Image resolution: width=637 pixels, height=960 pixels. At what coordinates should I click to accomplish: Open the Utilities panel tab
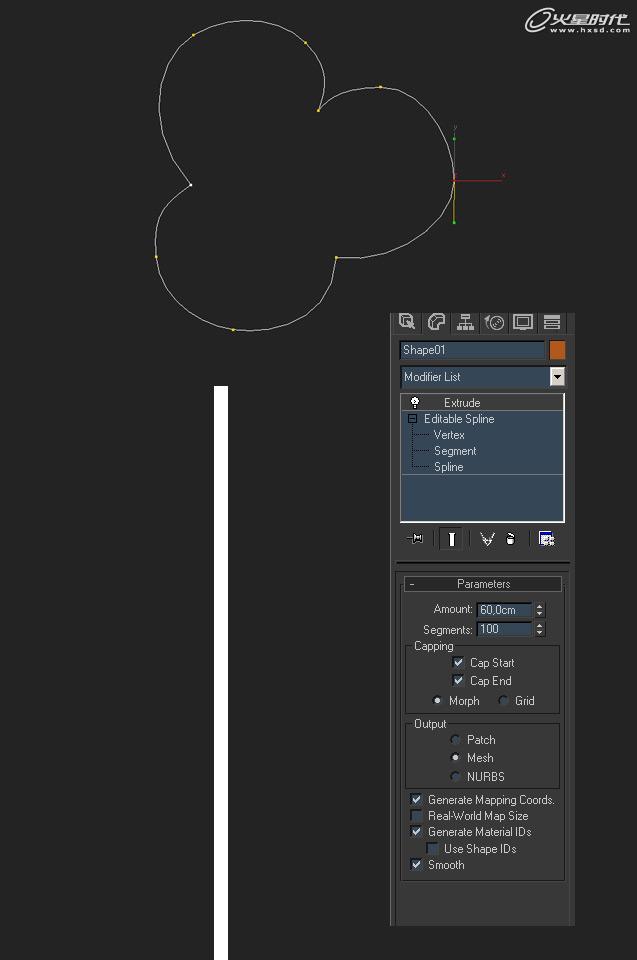click(x=552, y=322)
